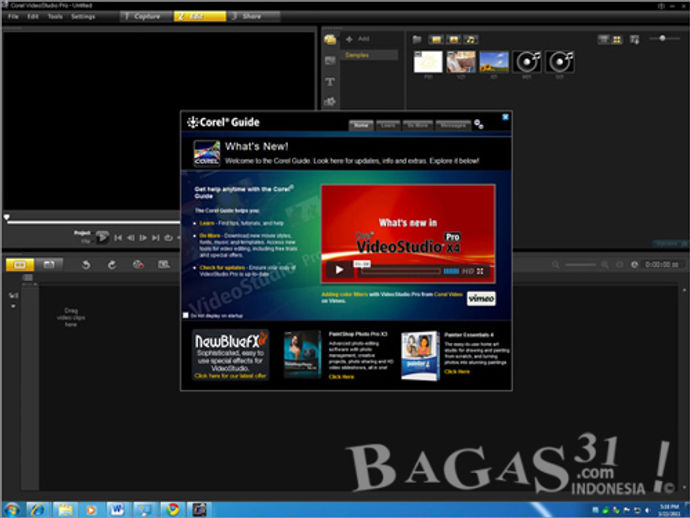Expand the track options arrow at timeline left
The width and height of the screenshot is (690, 518).
[x=13, y=306]
